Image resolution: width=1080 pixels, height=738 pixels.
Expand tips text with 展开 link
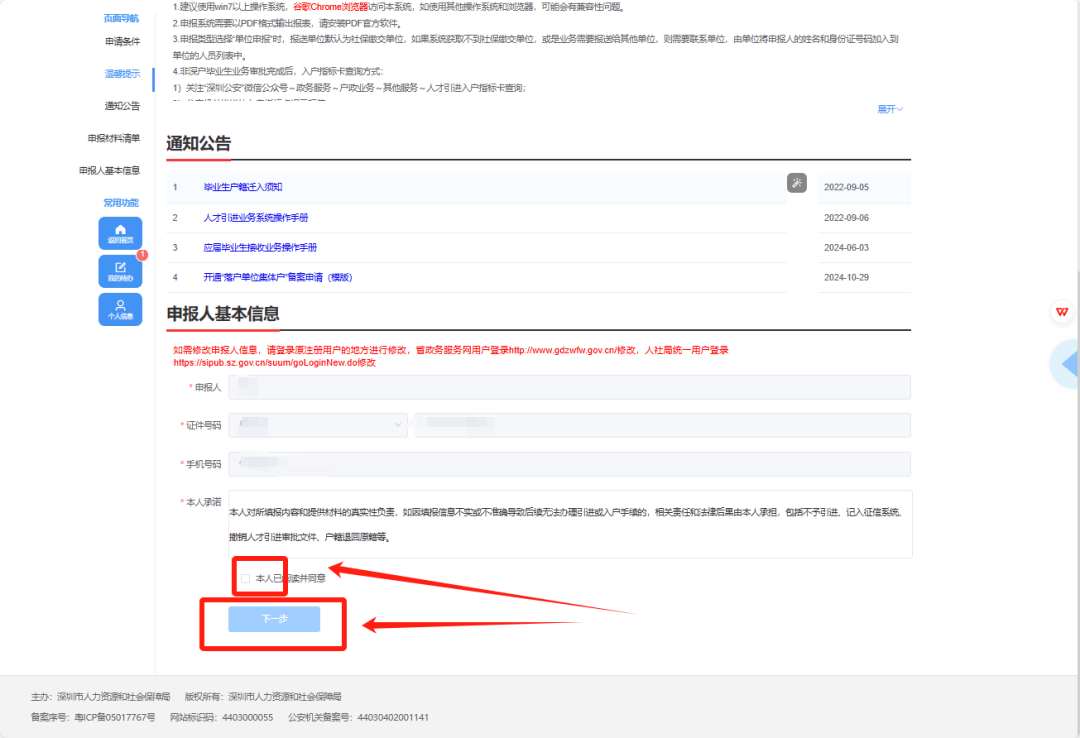[x=890, y=109]
